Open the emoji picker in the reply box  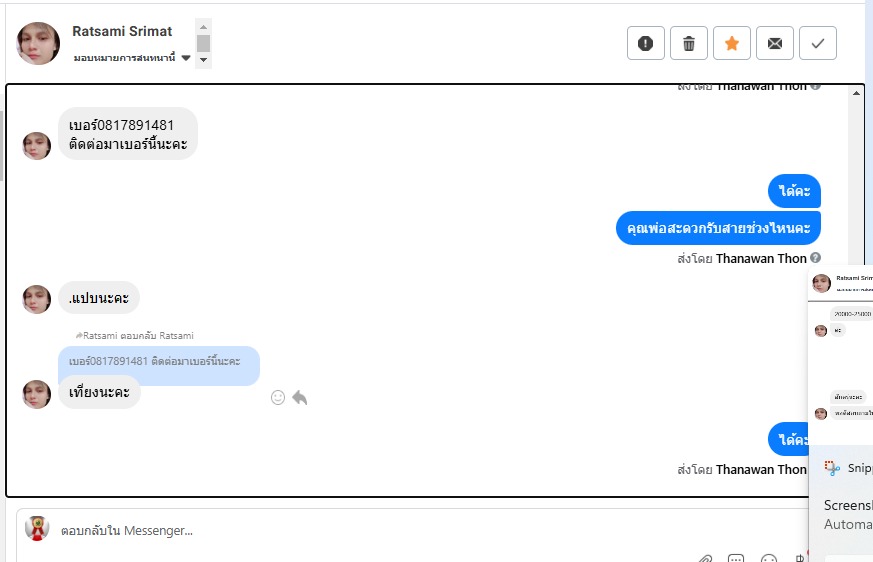(769, 558)
